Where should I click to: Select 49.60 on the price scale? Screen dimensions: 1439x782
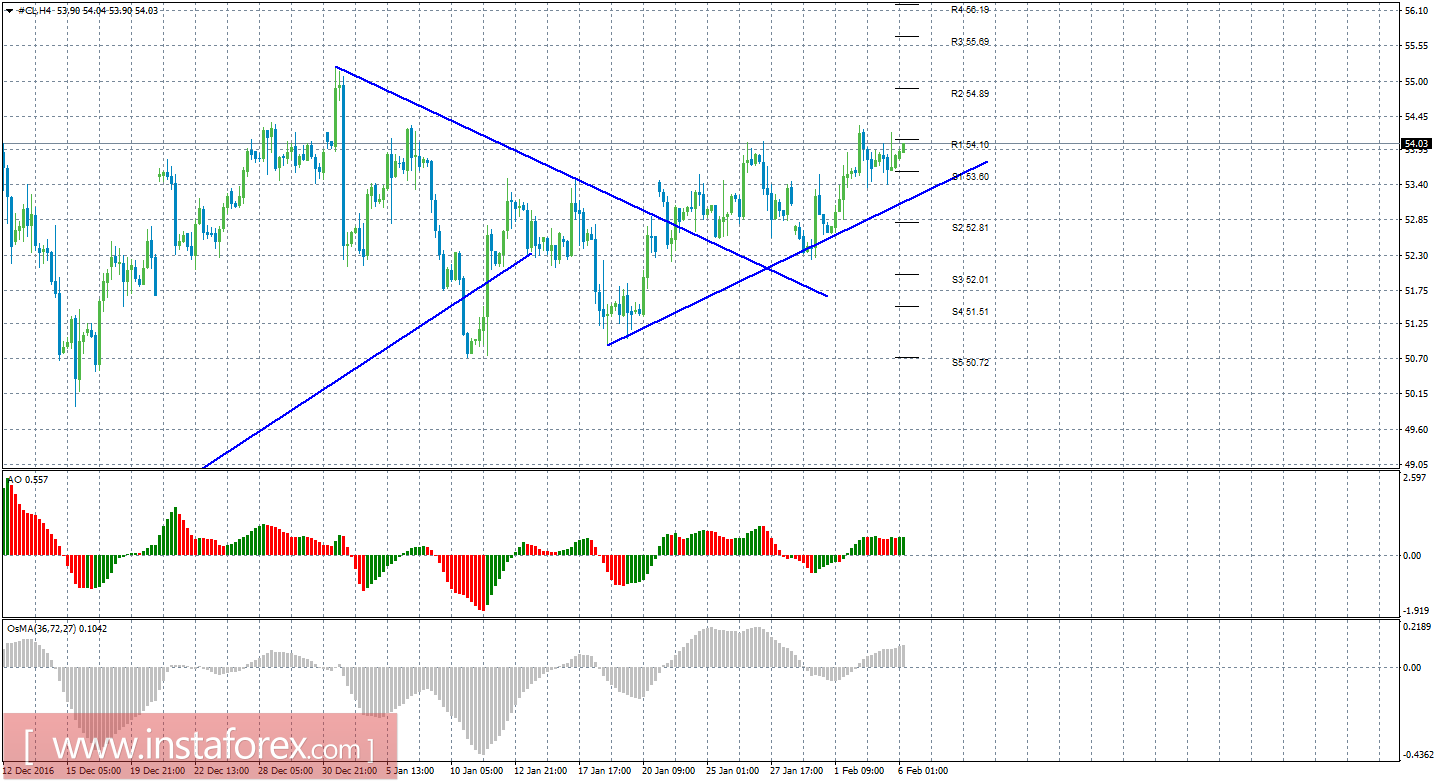(1416, 429)
